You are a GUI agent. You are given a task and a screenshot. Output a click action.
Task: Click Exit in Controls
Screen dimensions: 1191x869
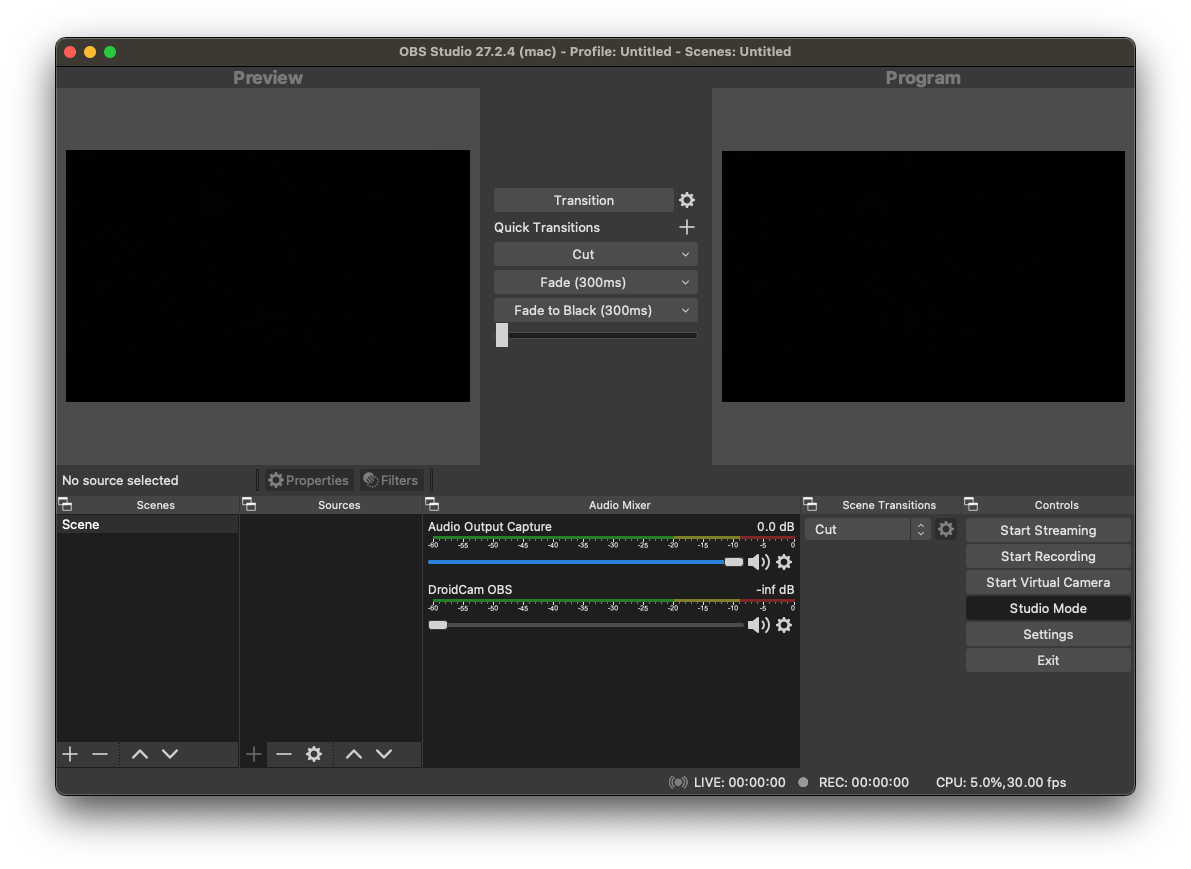[1048, 660]
